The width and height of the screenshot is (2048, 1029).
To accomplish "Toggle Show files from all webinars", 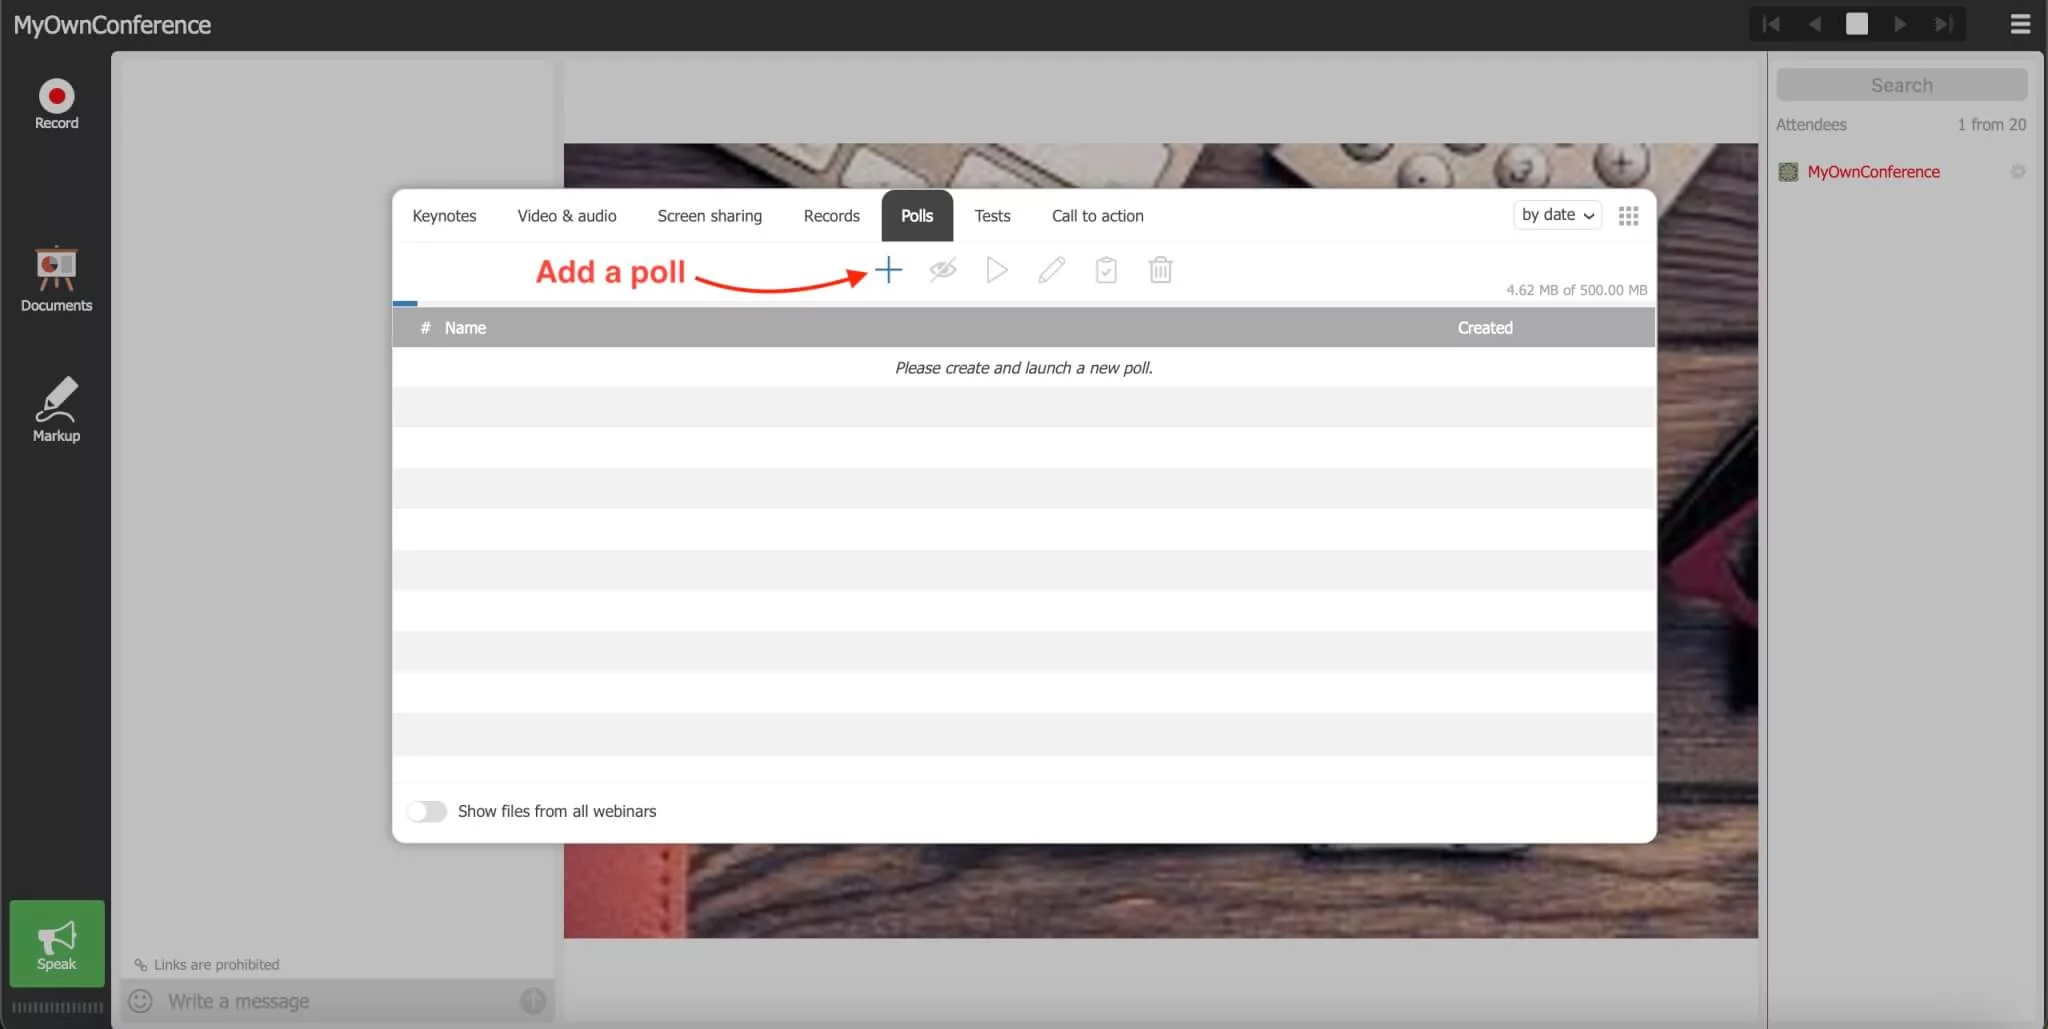I will pyautogui.click(x=427, y=811).
